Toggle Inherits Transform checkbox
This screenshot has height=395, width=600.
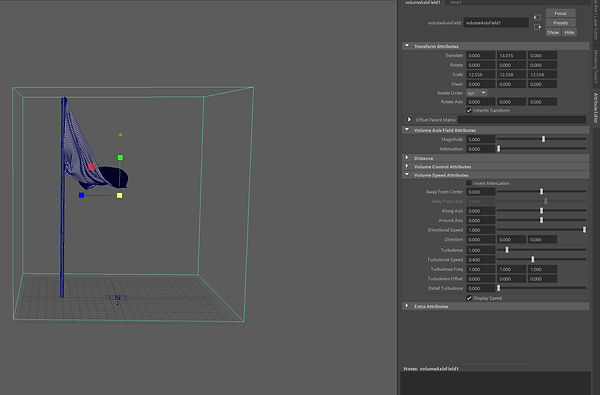pos(469,110)
